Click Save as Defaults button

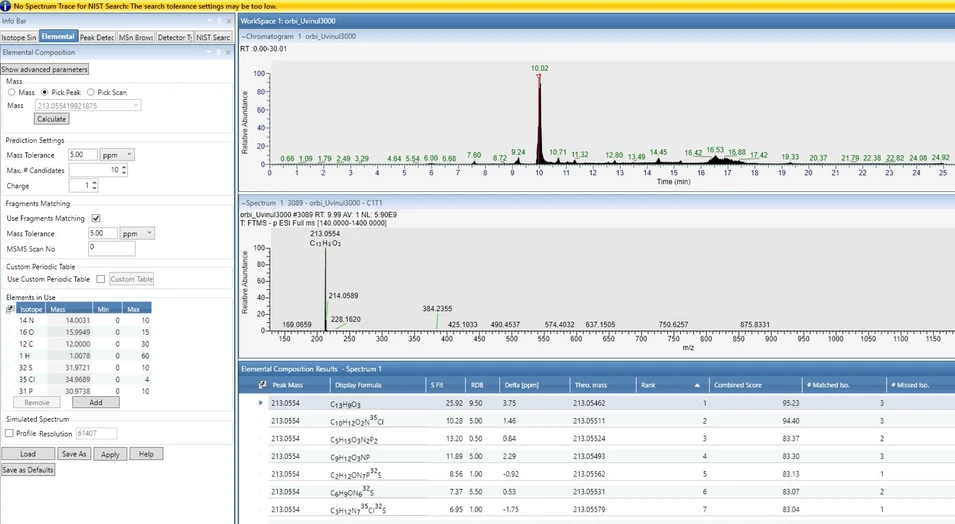[x=28, y=470]
